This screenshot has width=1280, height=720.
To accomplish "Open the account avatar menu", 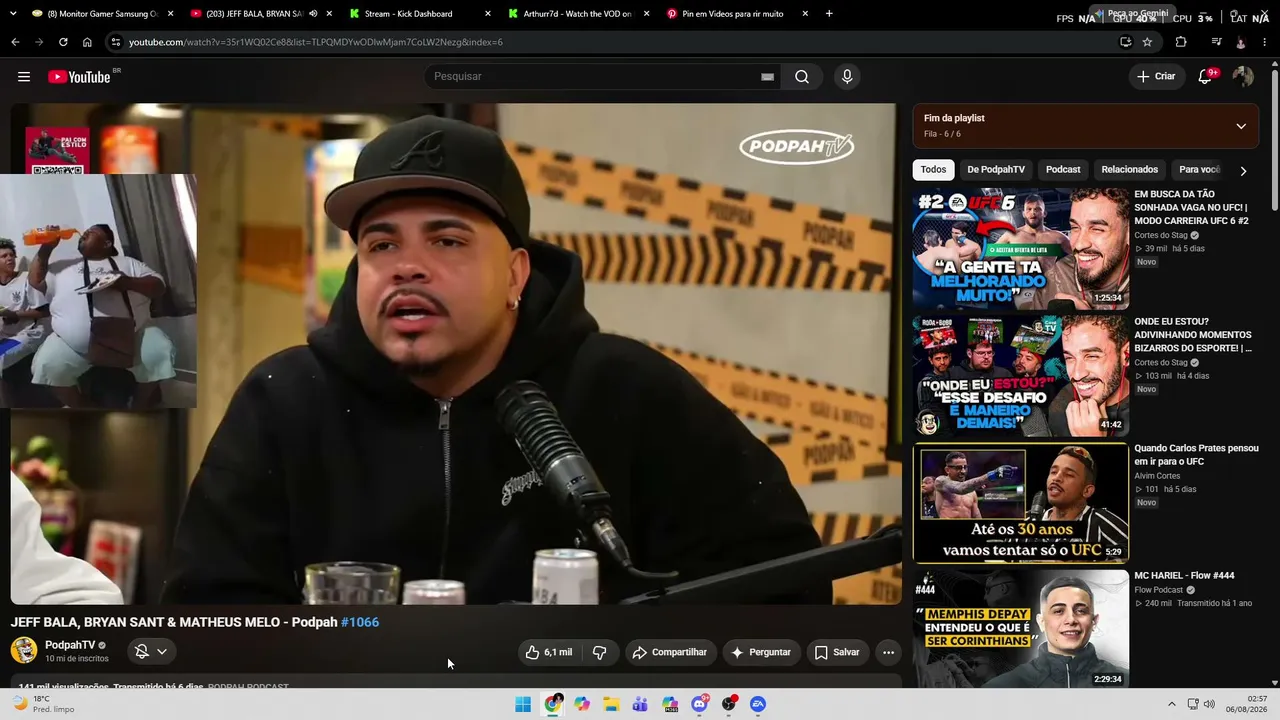I will (1243, 76).
